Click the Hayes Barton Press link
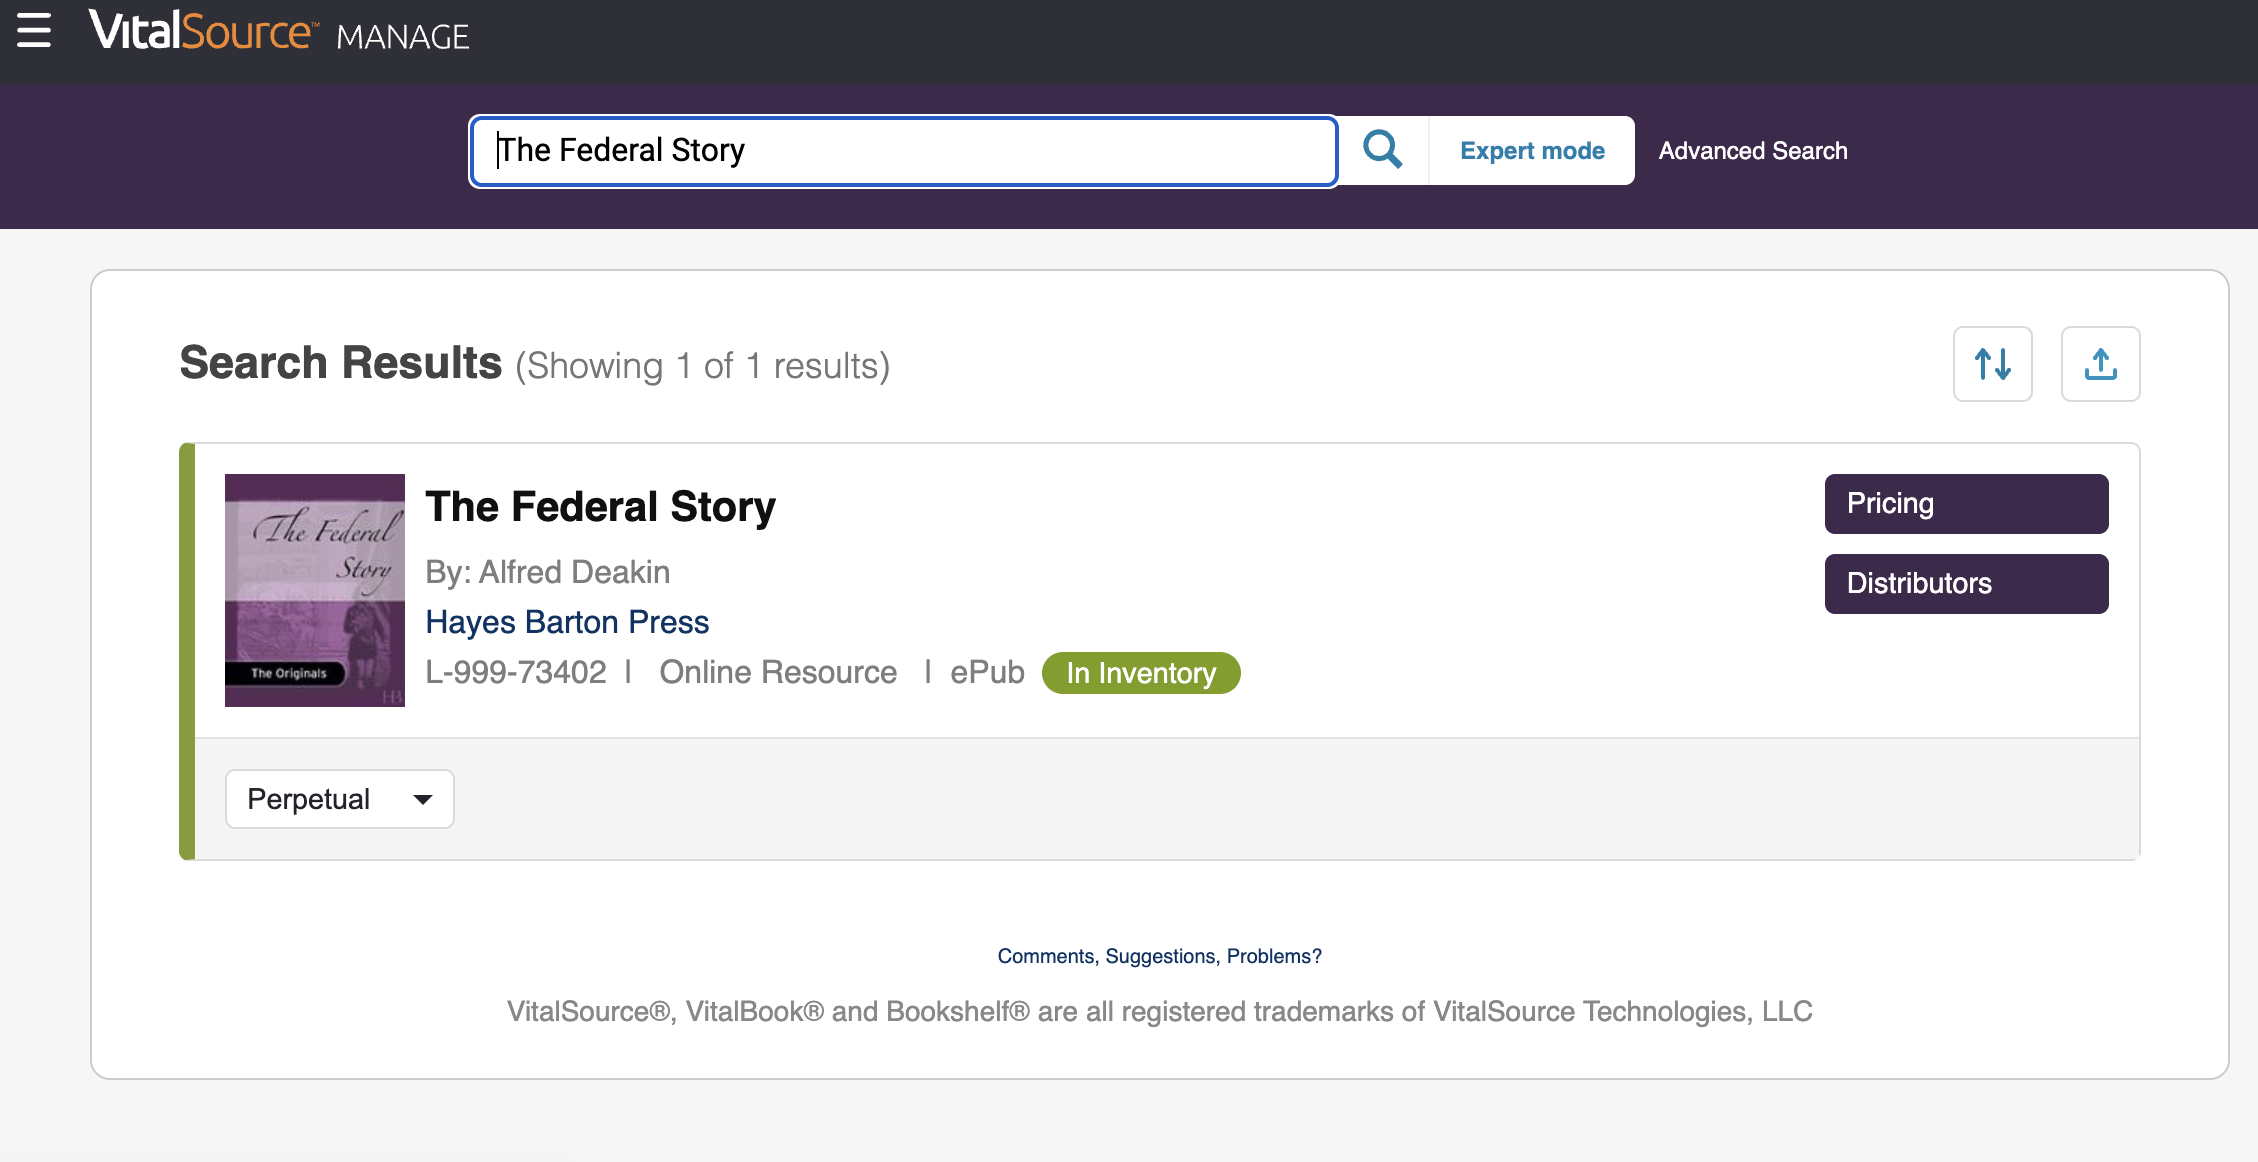This screenshot has height=1162, width=2258. [x=566, y=621]
